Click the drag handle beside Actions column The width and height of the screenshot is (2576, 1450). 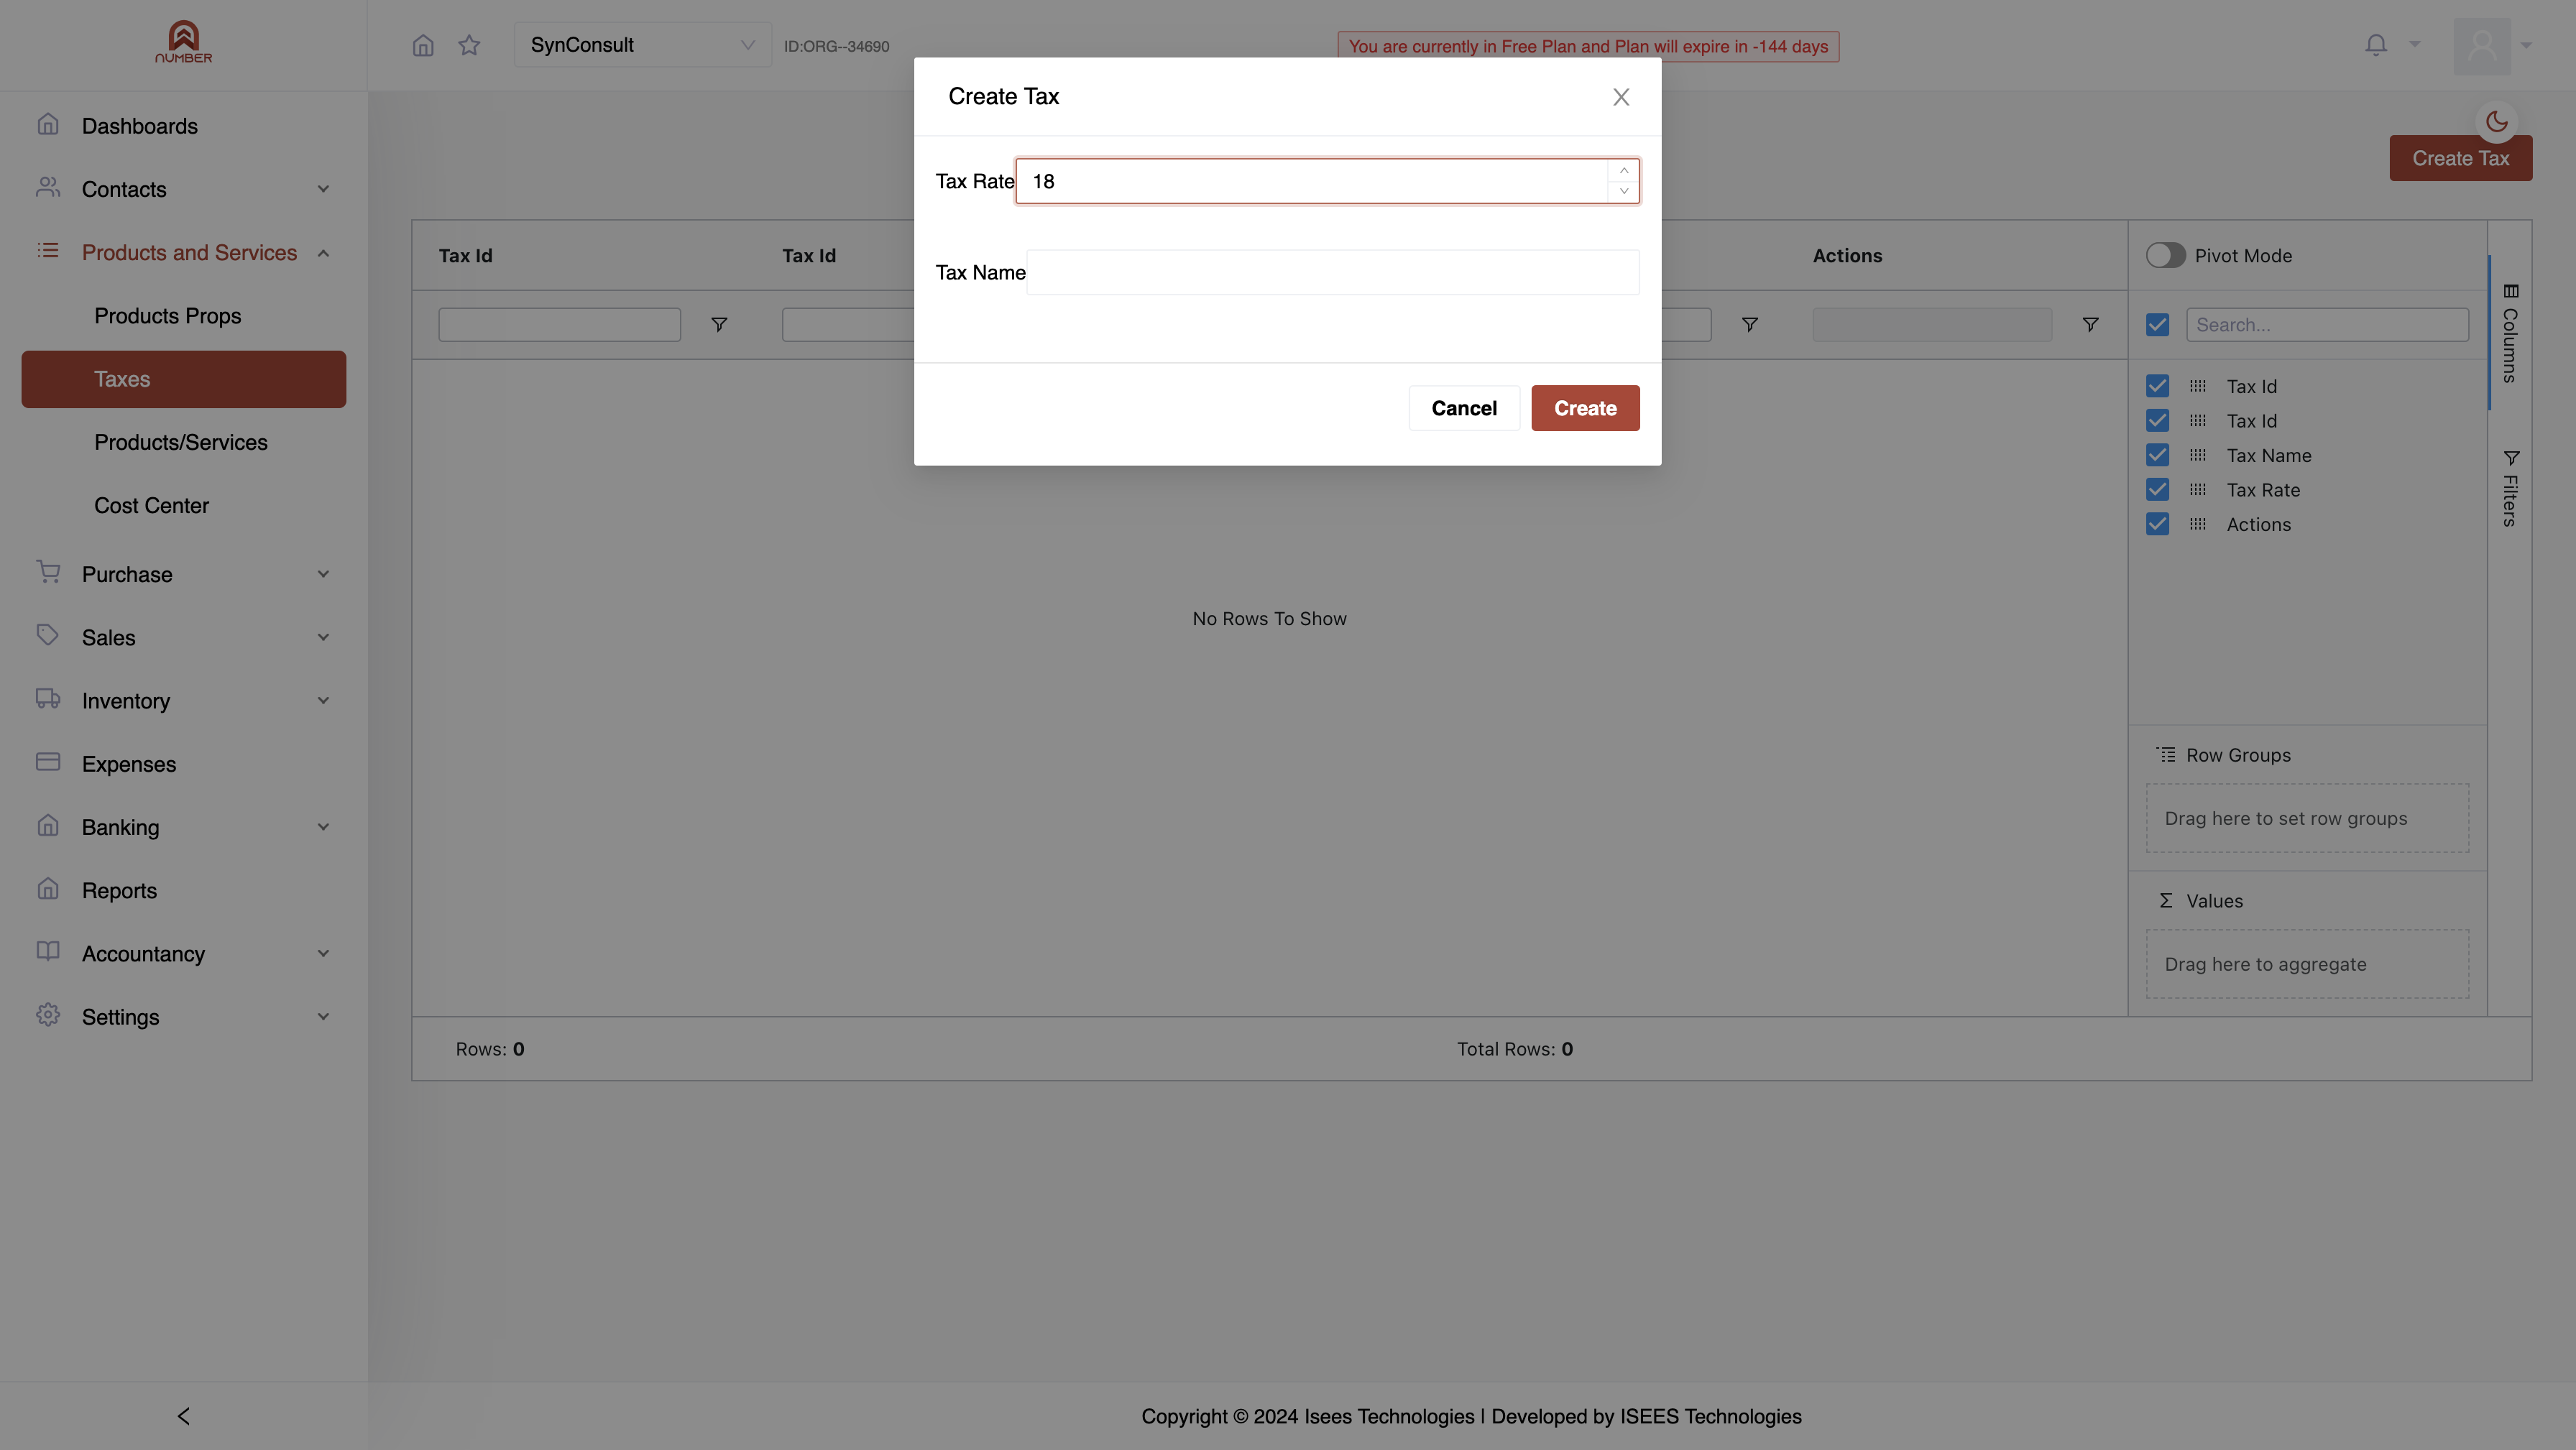[x=2197, y=524]
